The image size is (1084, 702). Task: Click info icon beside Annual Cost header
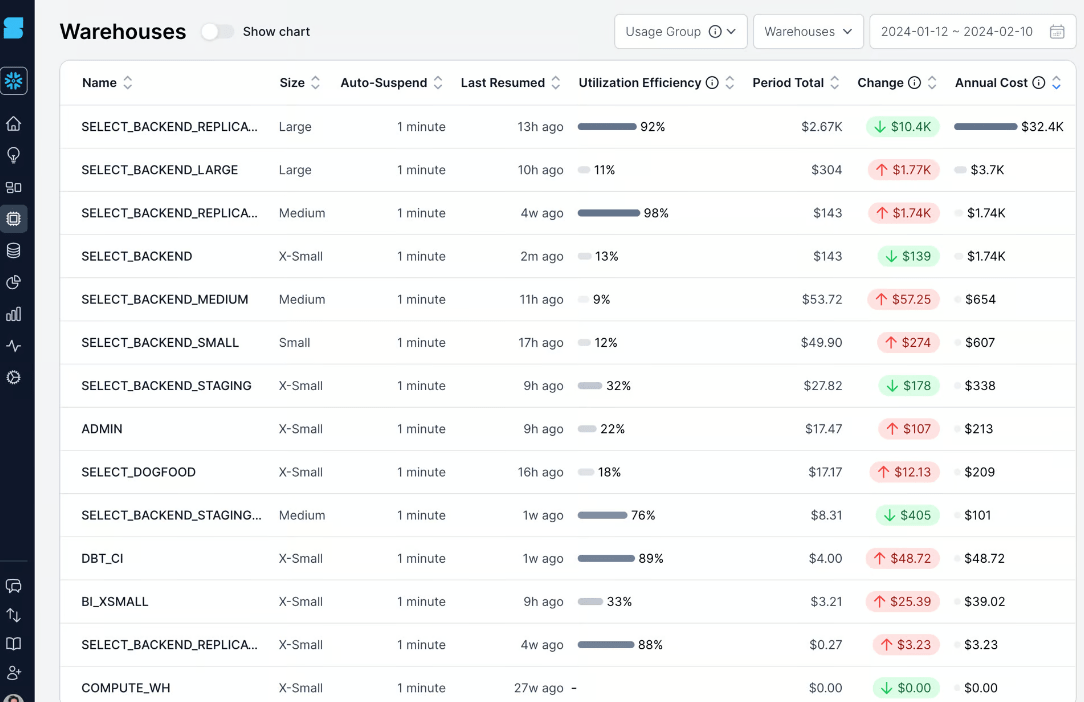coord(1038,83)
